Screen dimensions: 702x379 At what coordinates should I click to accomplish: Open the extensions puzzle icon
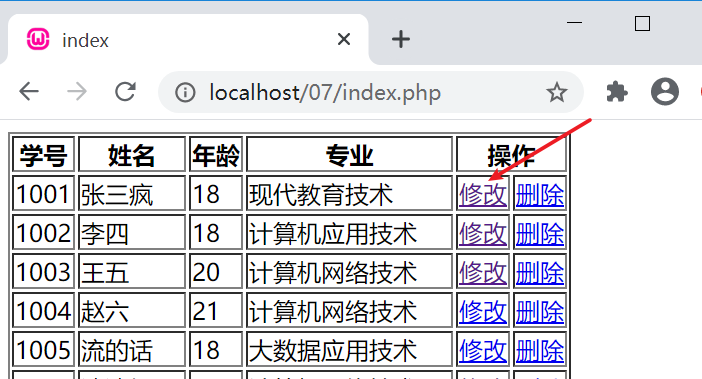pyautogui.click(x=617, y=92)
